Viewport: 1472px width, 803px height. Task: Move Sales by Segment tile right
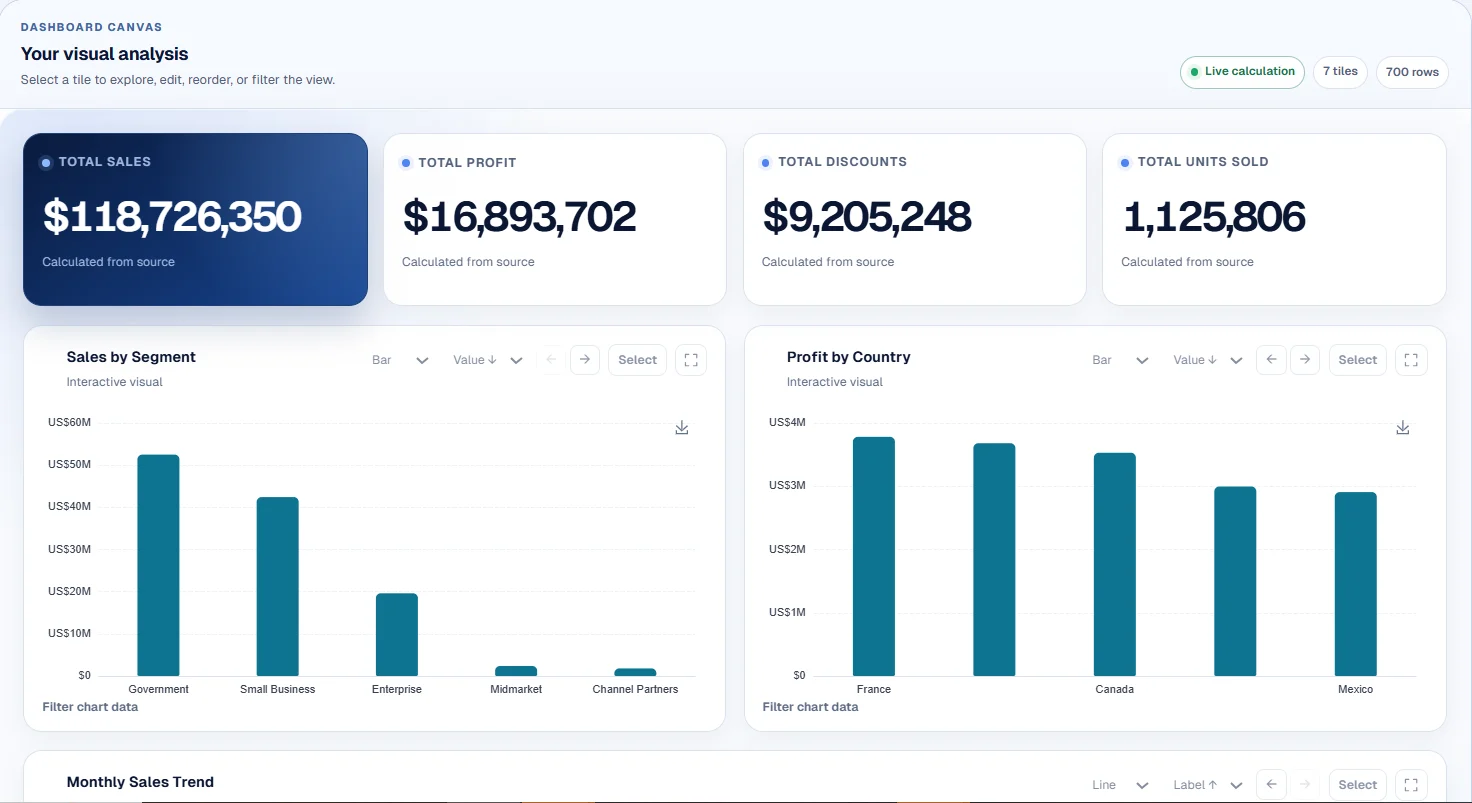pyautogui.click(x=585, y=360)
